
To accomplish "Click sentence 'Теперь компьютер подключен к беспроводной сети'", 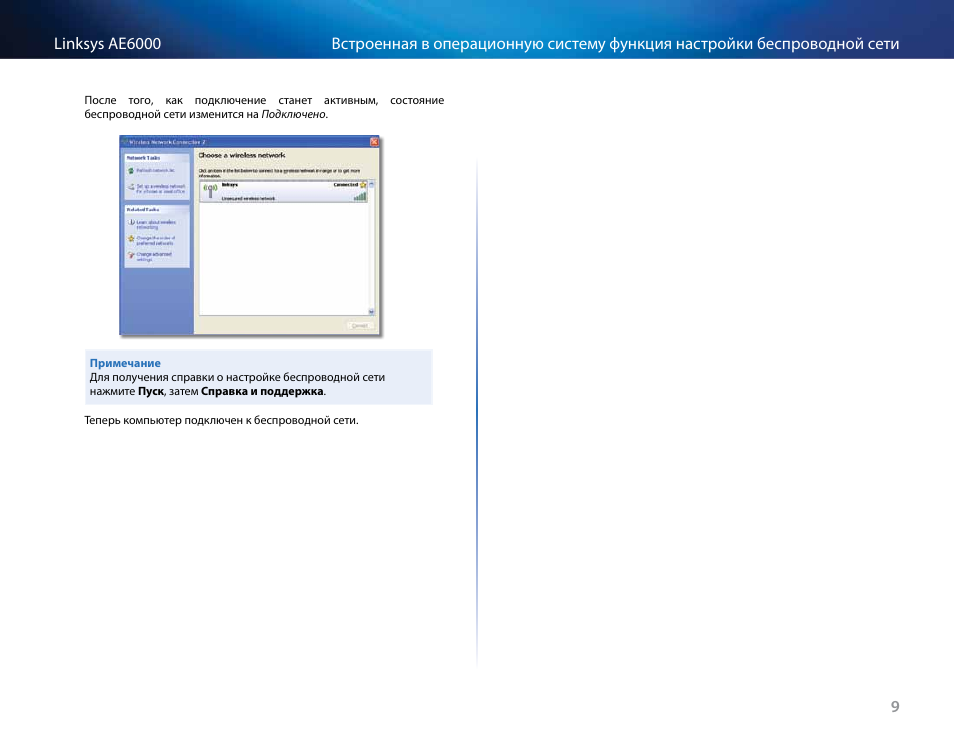I will coord(221,420).
